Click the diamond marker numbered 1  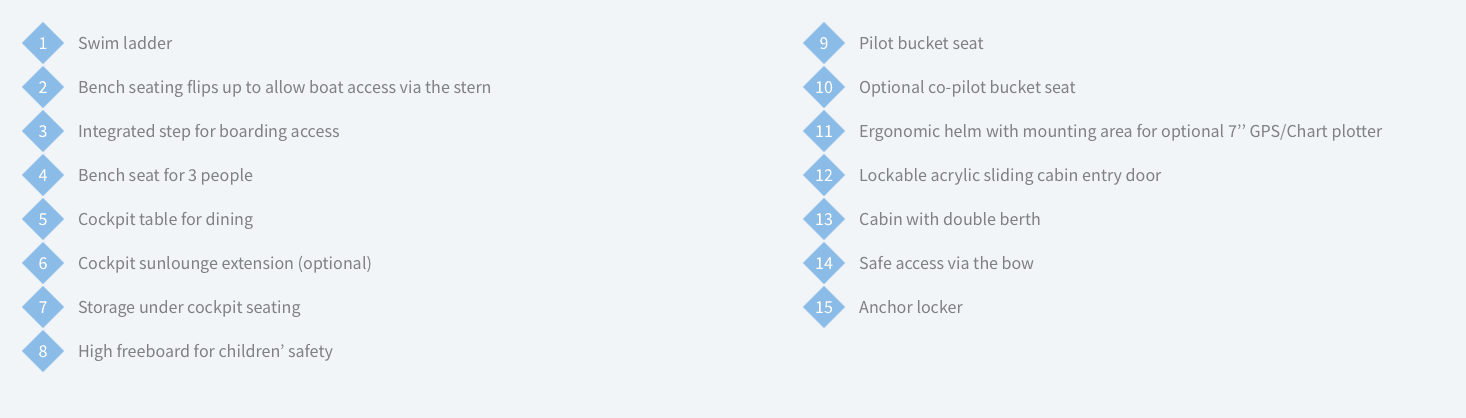43,43
